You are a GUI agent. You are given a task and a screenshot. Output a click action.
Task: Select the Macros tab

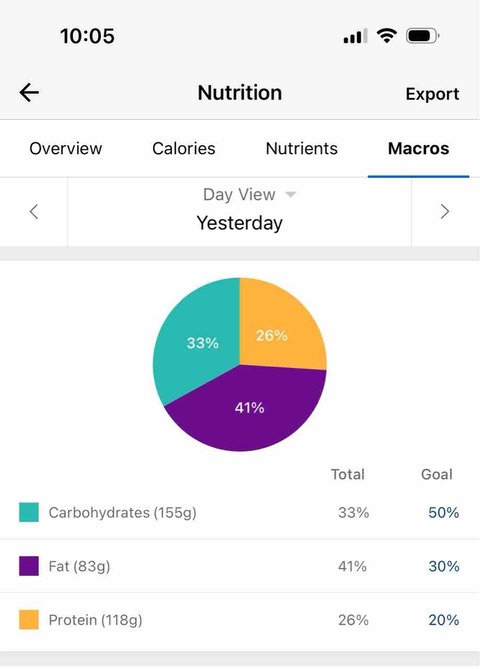(418, 148)
